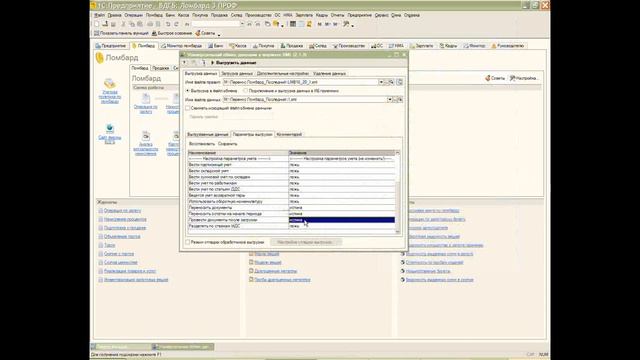Click magnifier icon beside rules file field
The width and height of the screenshot is (640, 360).
click(x=391, y=82)
